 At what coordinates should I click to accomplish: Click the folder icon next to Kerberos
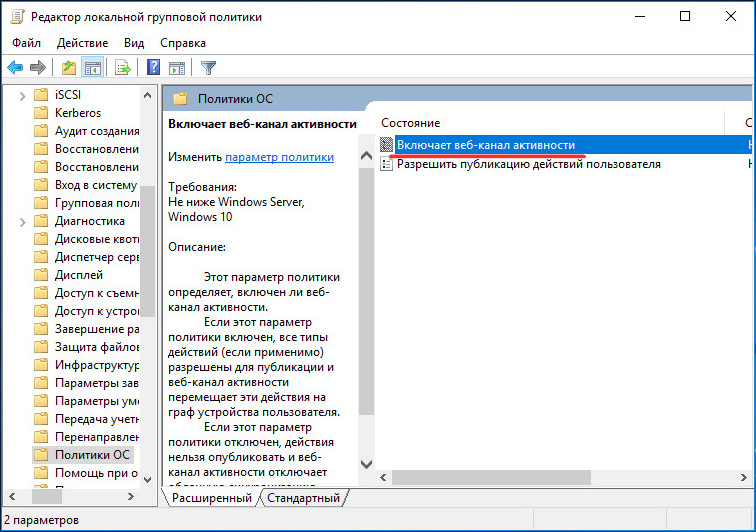coord(41,113)
